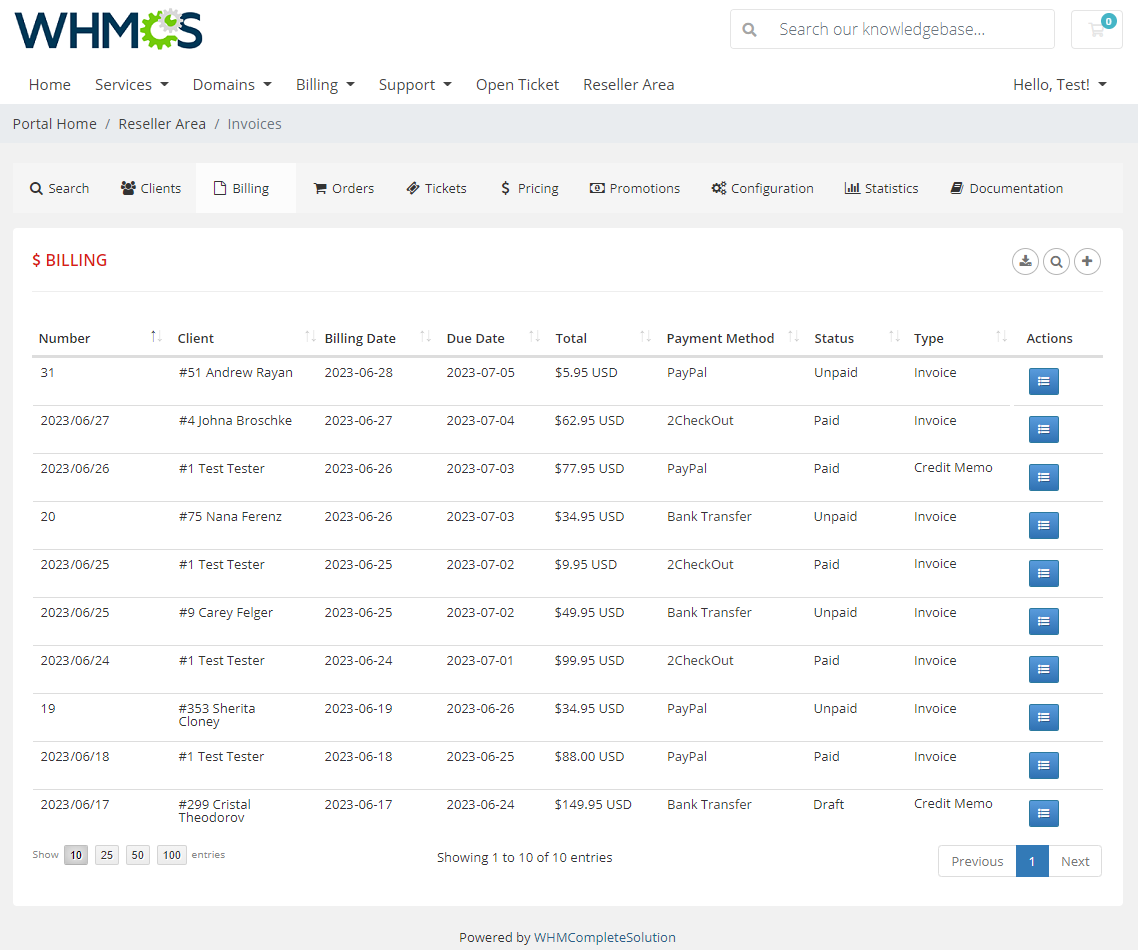
Task: Click the Next pagination button
Action: coord(1075,861)
